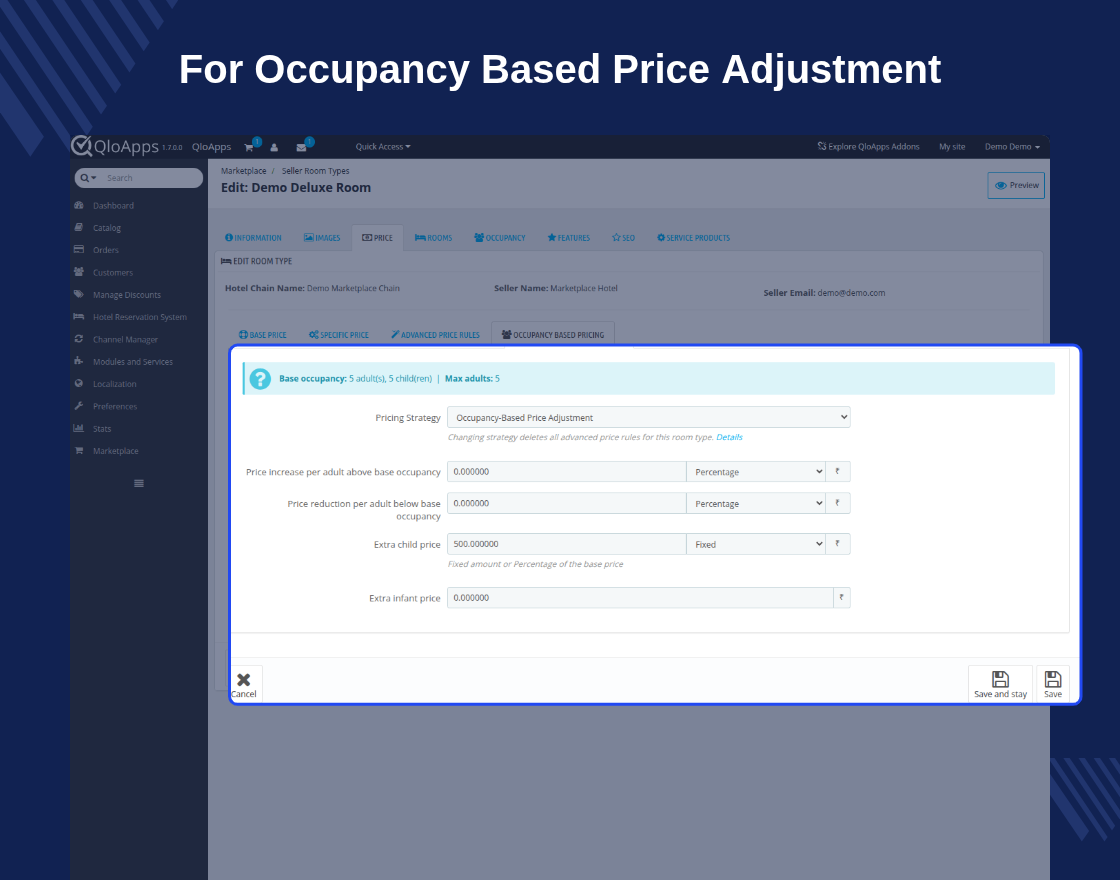
Task: Click the Hotel Reservation bed icon
Action: pos(79,316)
